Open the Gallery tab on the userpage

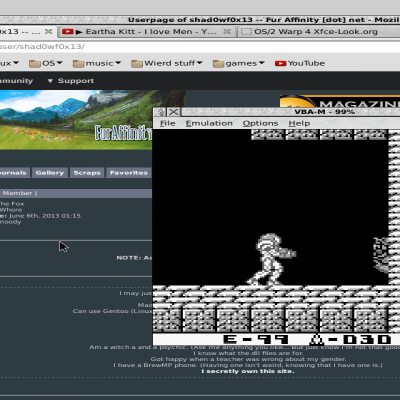[x=50, y=173]
